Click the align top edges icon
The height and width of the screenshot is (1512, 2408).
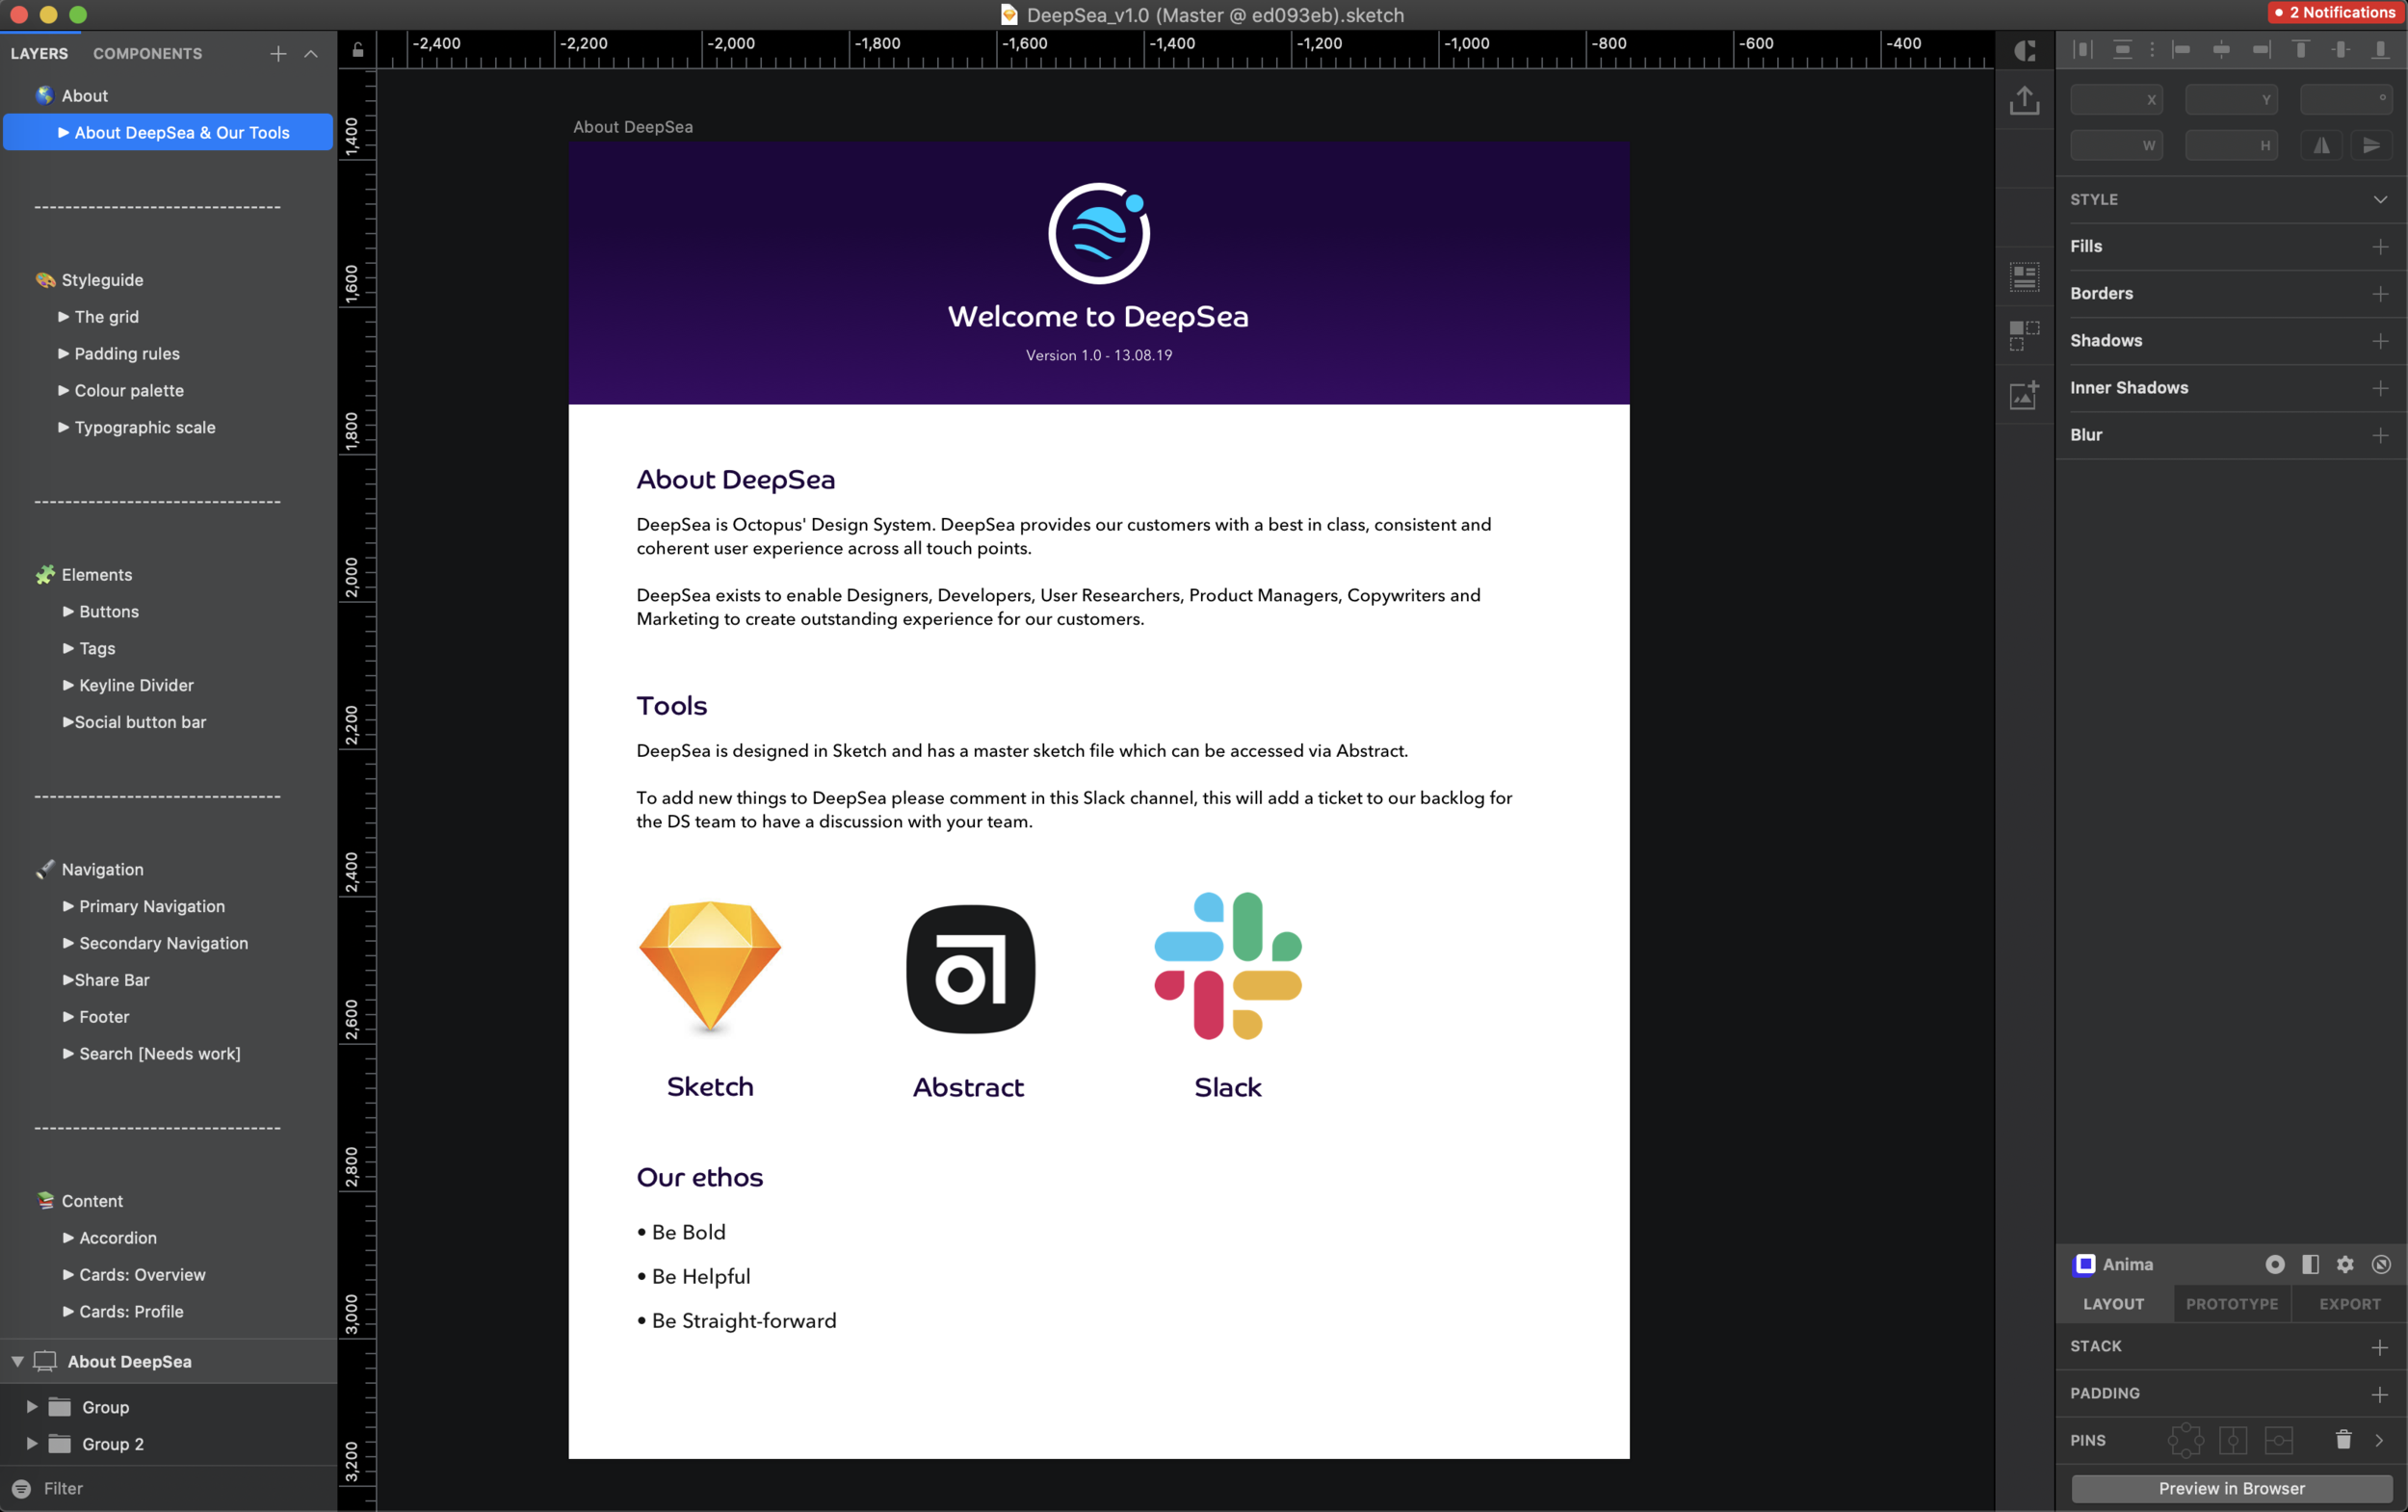pos(2300,49)
